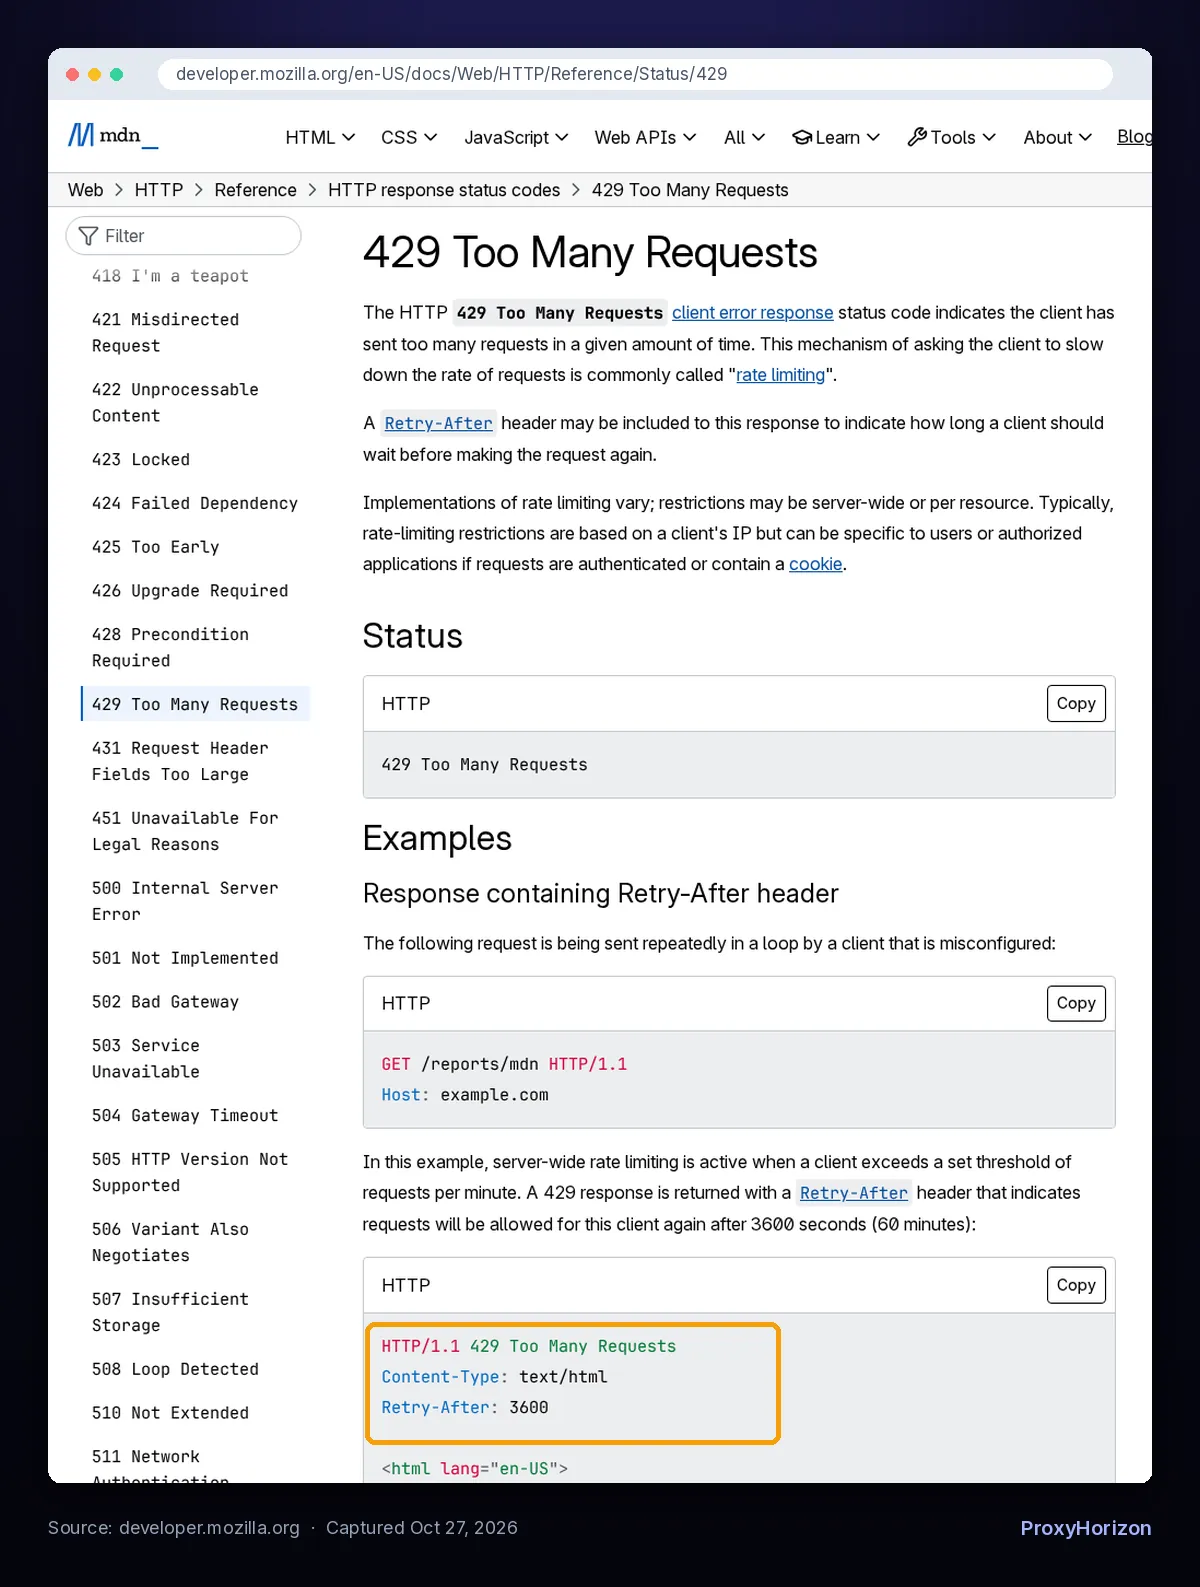Go to Web in breadcrumb
1200x1587 pixels.
(85, 190)
